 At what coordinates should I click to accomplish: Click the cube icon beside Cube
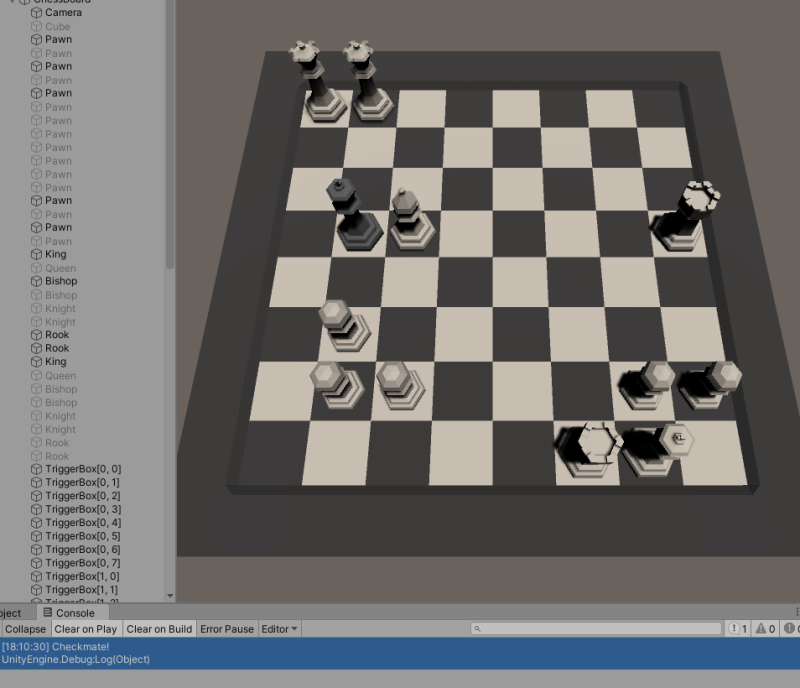click(x=36, y=26)
